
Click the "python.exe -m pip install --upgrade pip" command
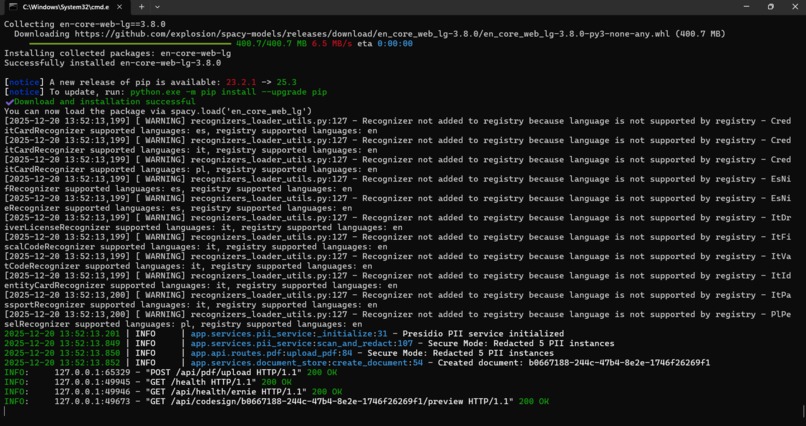click(x=228, y=92)
